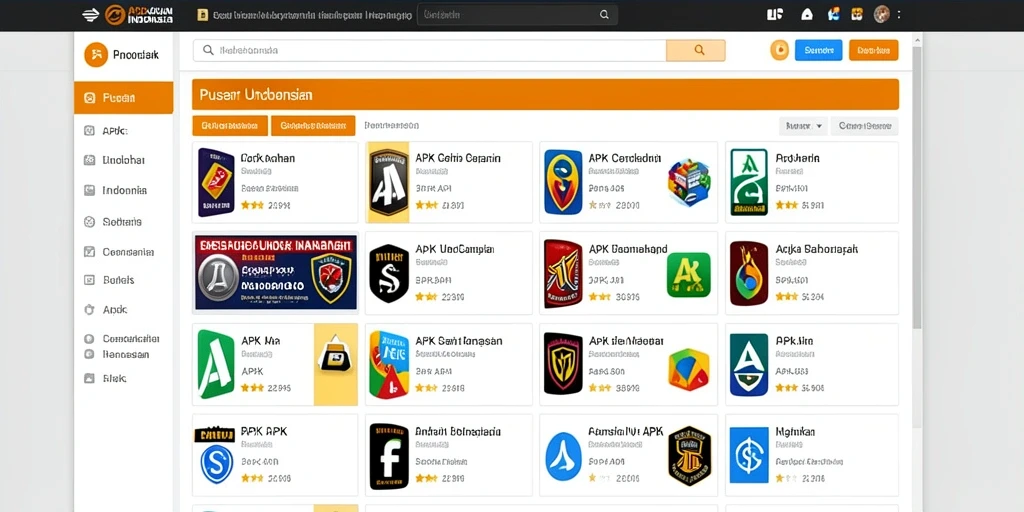The image size is (1024, 512).
Task: Open the Ceonsanian sidebar section
Action: (128, 251)
